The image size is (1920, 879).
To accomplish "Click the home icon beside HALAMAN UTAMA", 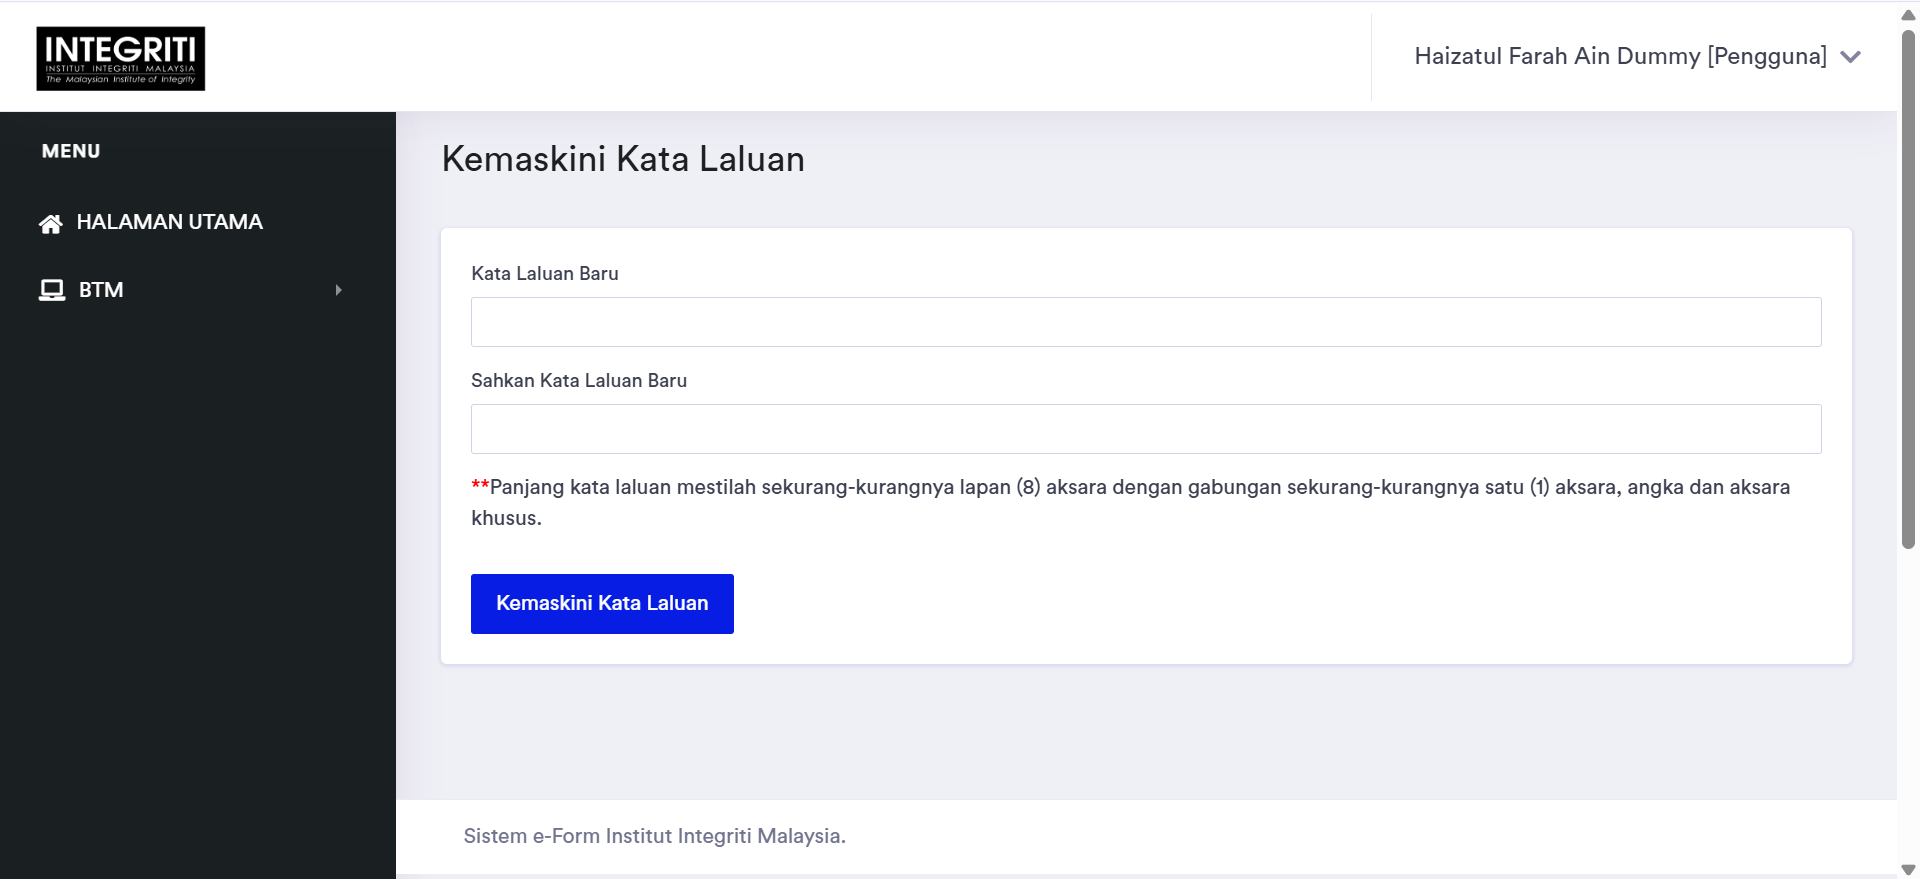I will pos(51,223).
